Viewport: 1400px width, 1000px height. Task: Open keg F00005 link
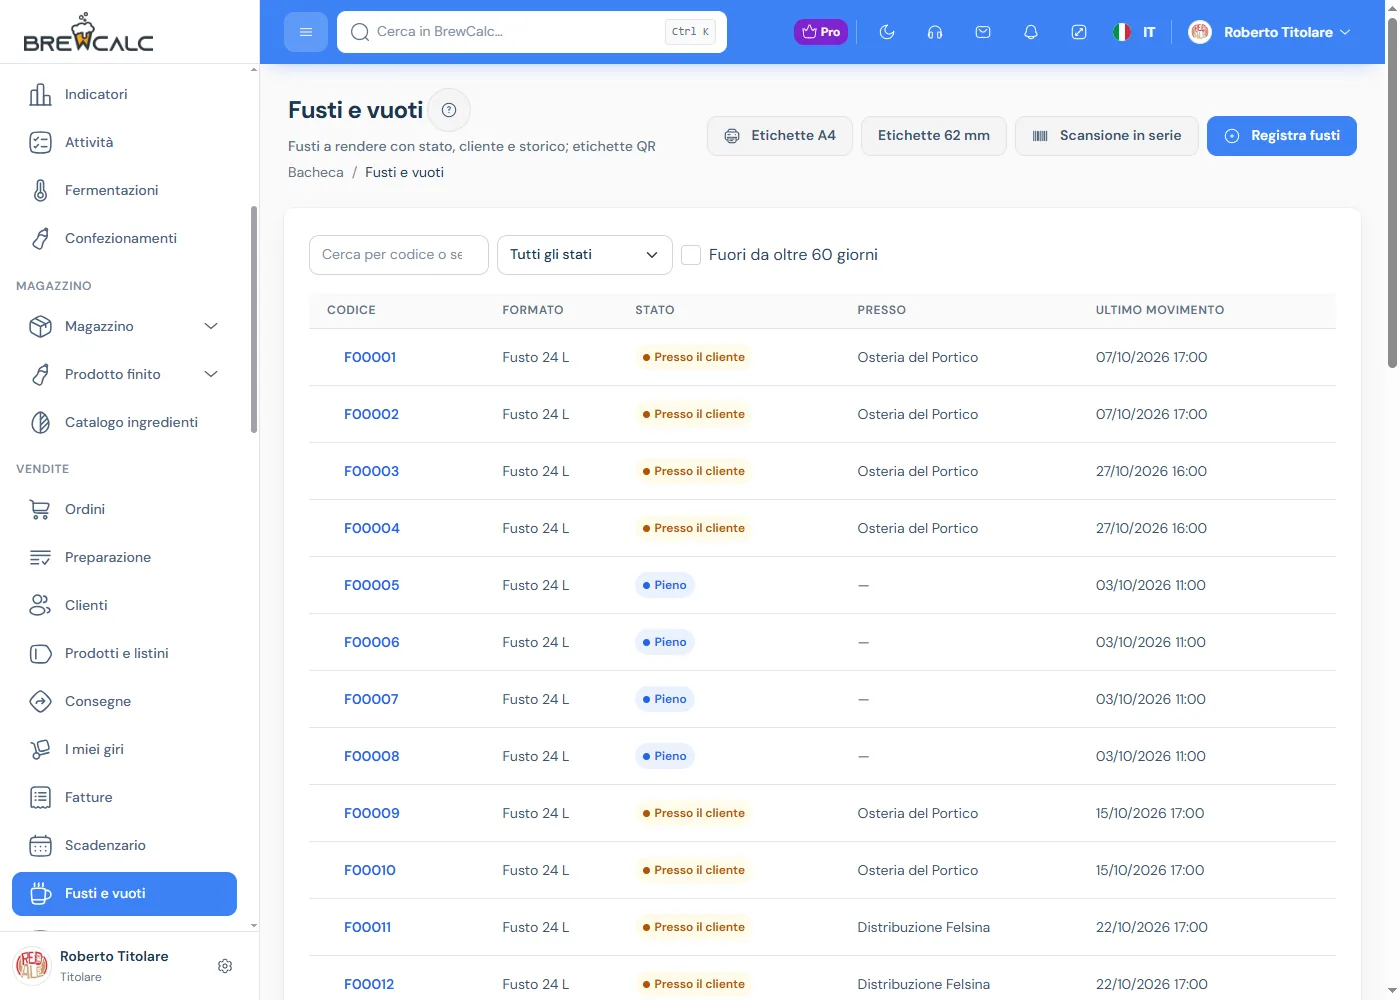point(372,585)
